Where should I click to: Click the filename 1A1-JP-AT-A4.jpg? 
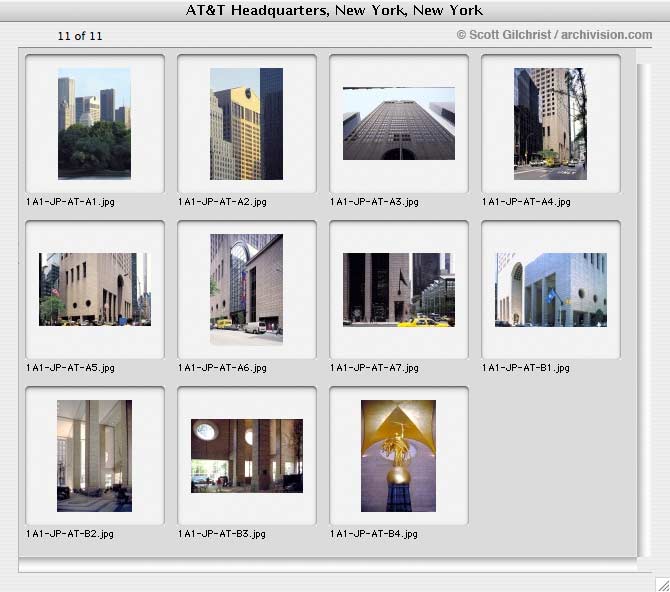(x=526, y=202)
